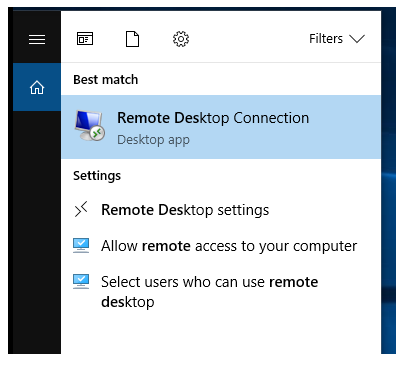Open Remote Desktop settings result
Screen dimensions: 409x366
tap(221, 210)
